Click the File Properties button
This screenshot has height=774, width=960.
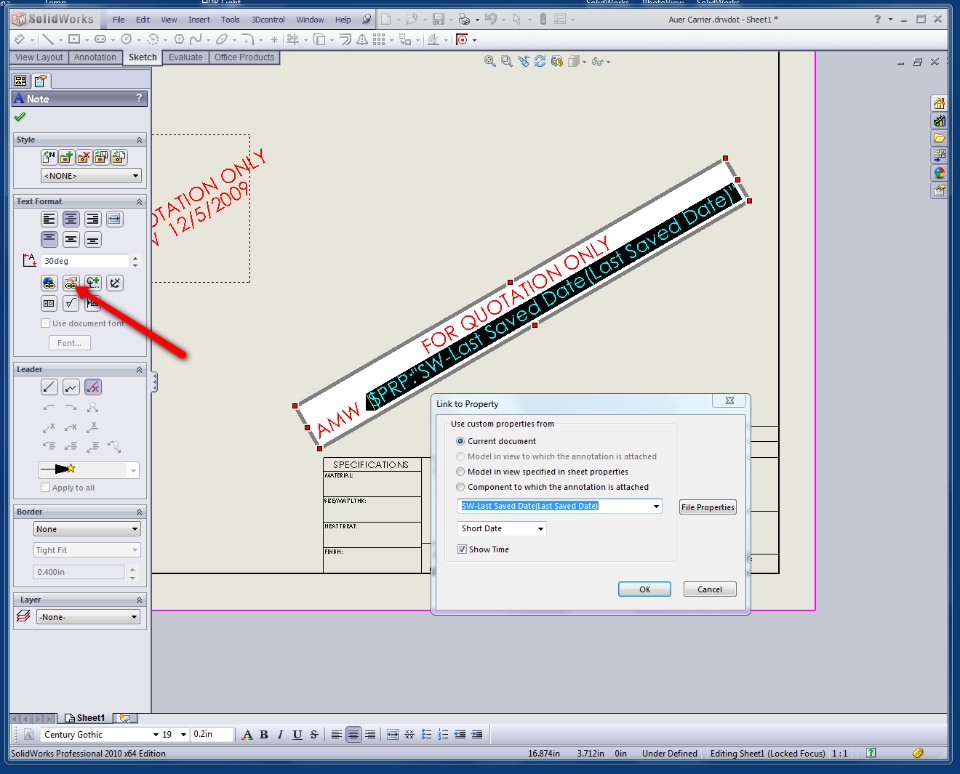click(x=707, y=507)
